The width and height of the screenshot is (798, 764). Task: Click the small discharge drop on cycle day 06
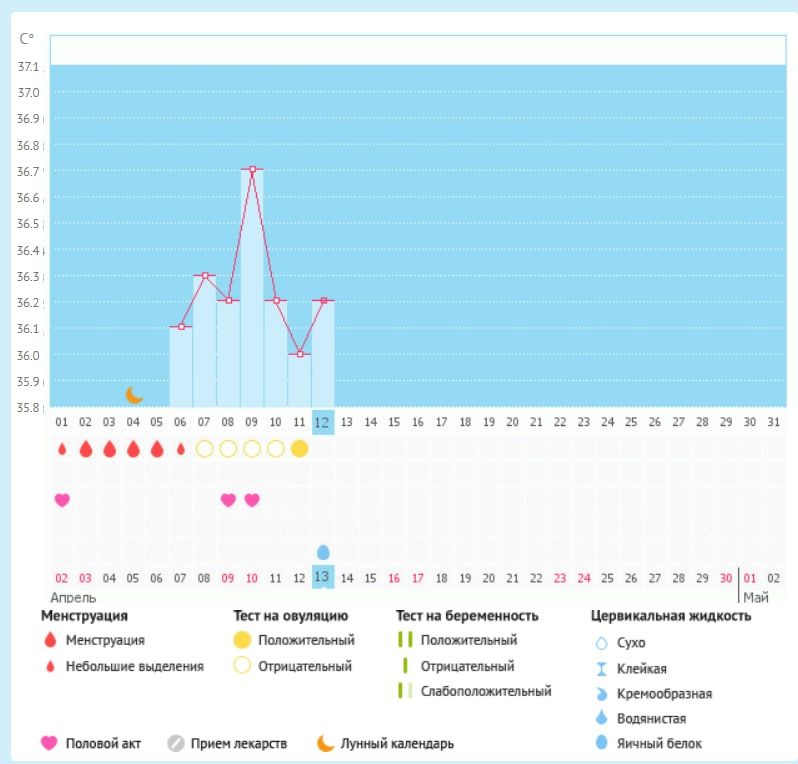[181, 449]
